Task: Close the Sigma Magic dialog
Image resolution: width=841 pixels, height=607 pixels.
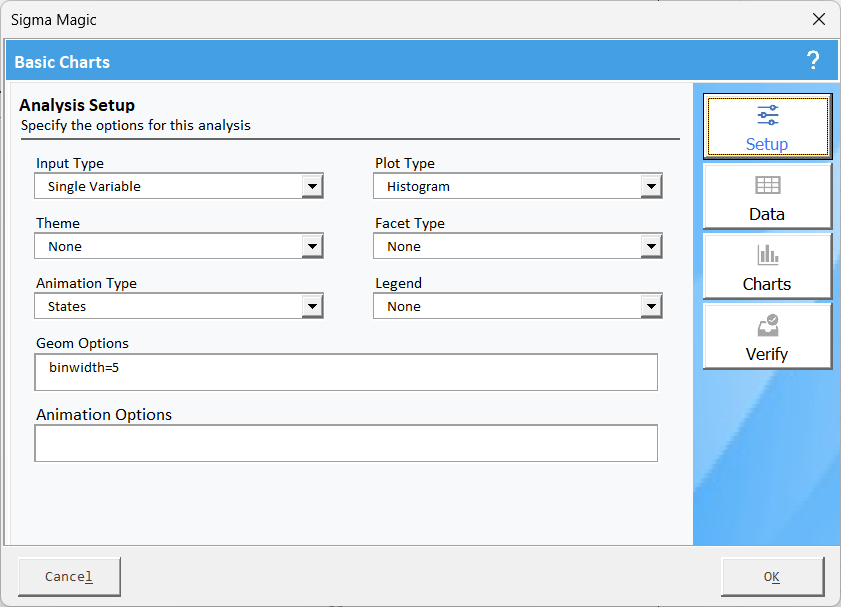Action: 818,19
